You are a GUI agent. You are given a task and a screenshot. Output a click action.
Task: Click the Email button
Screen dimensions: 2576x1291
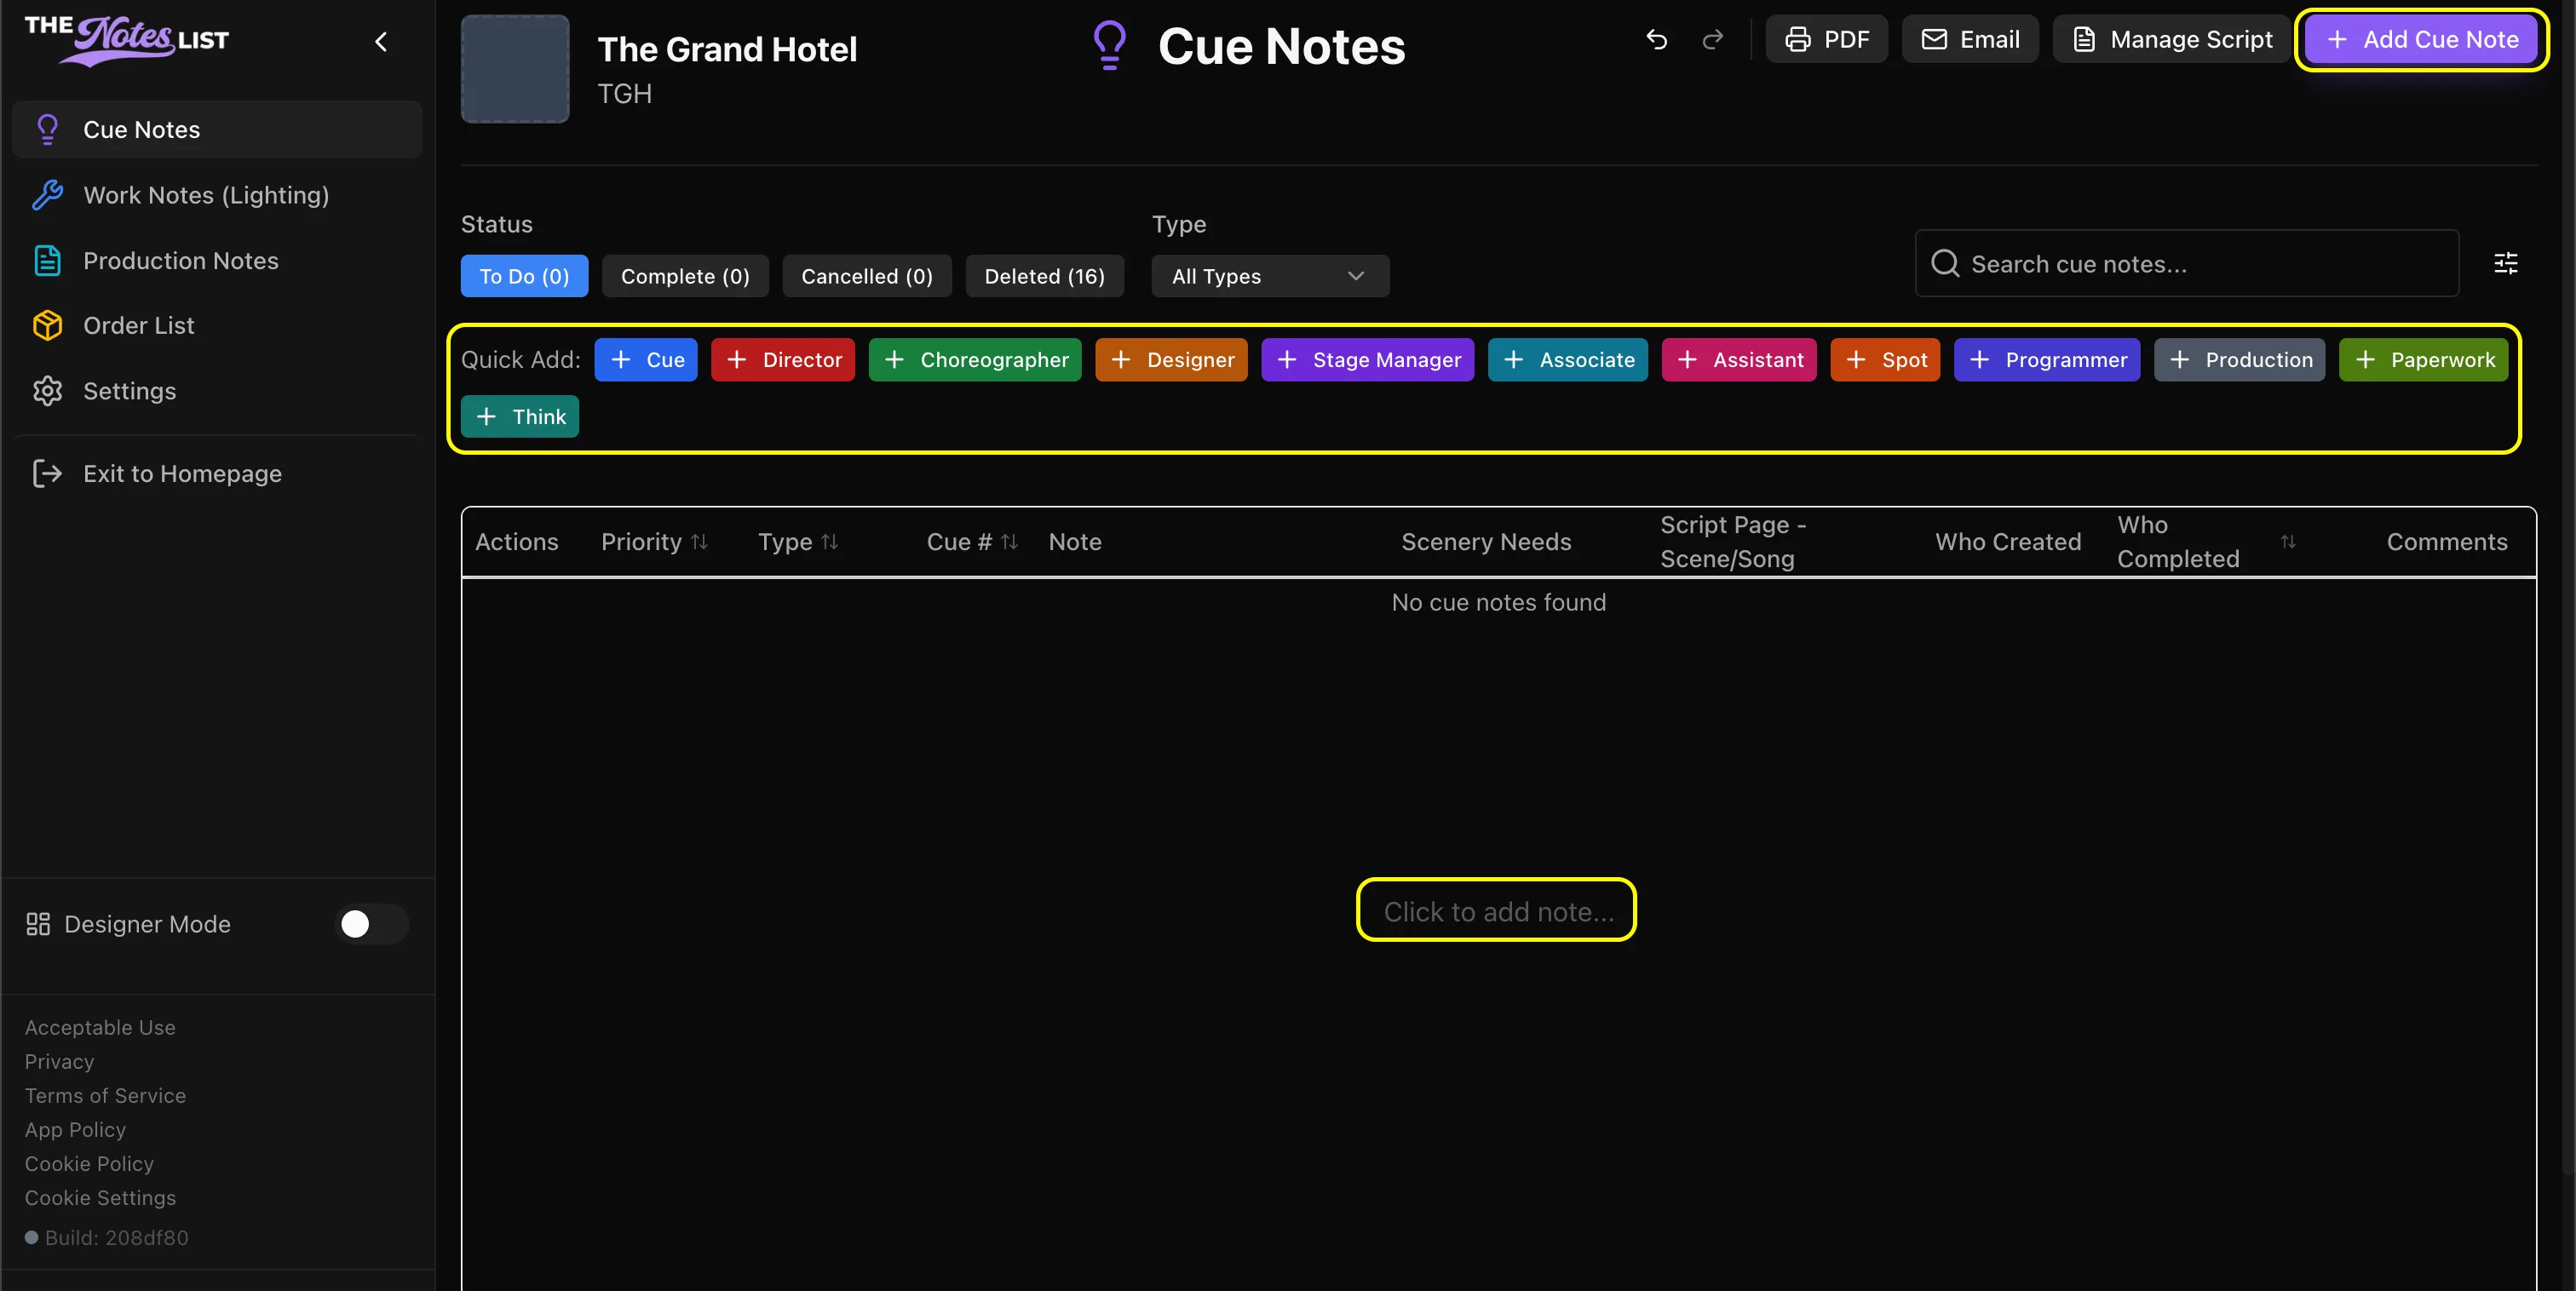[1970, 39]
